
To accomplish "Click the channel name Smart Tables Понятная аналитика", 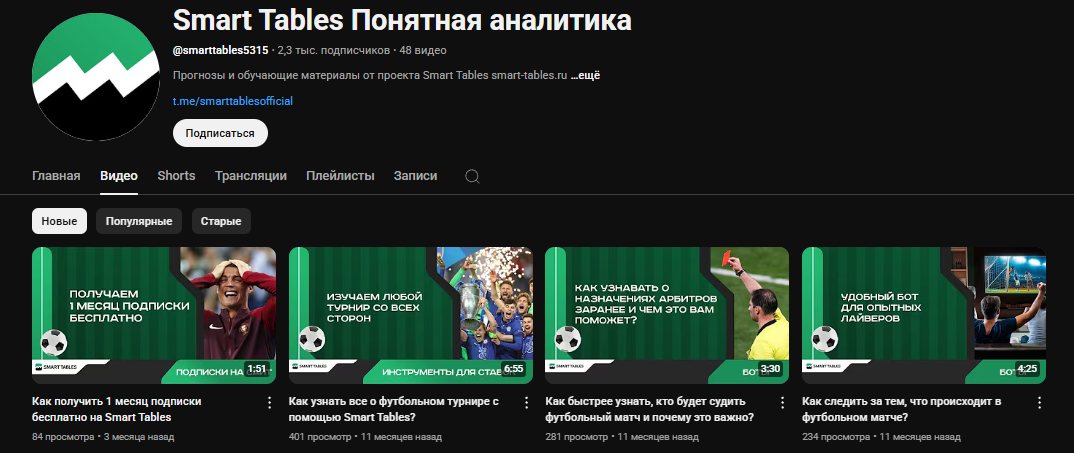I will point(402,21).
